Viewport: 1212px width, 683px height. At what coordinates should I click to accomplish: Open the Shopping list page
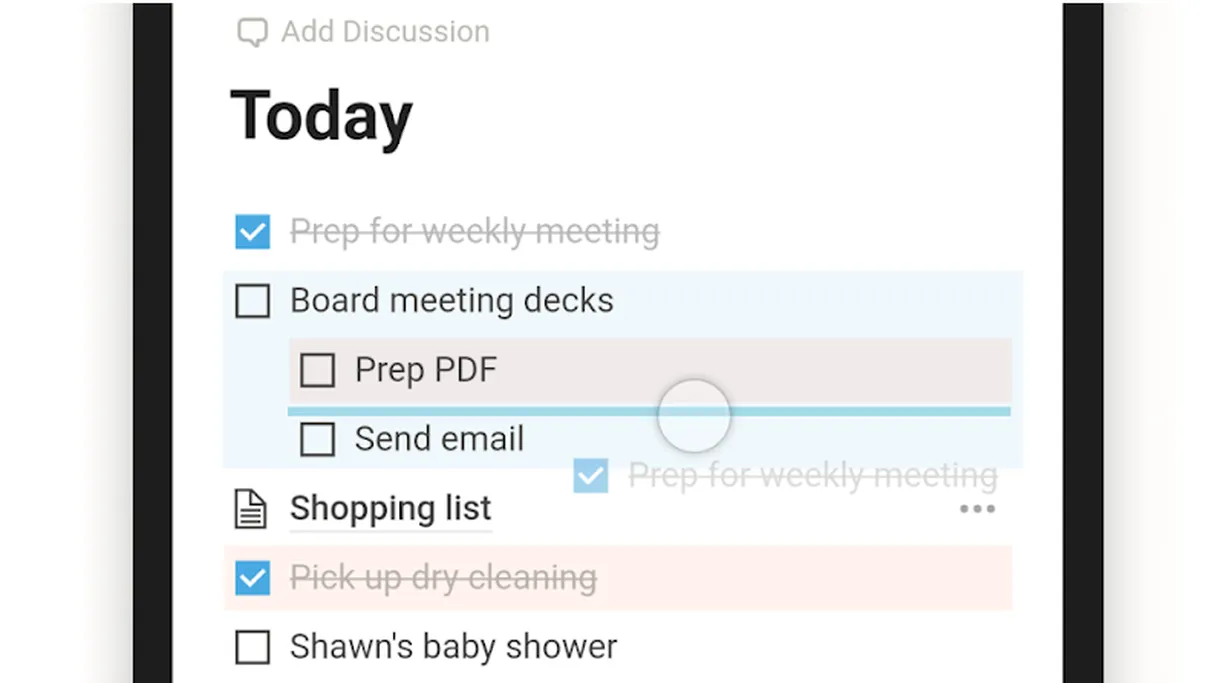(x=390, y=508)
